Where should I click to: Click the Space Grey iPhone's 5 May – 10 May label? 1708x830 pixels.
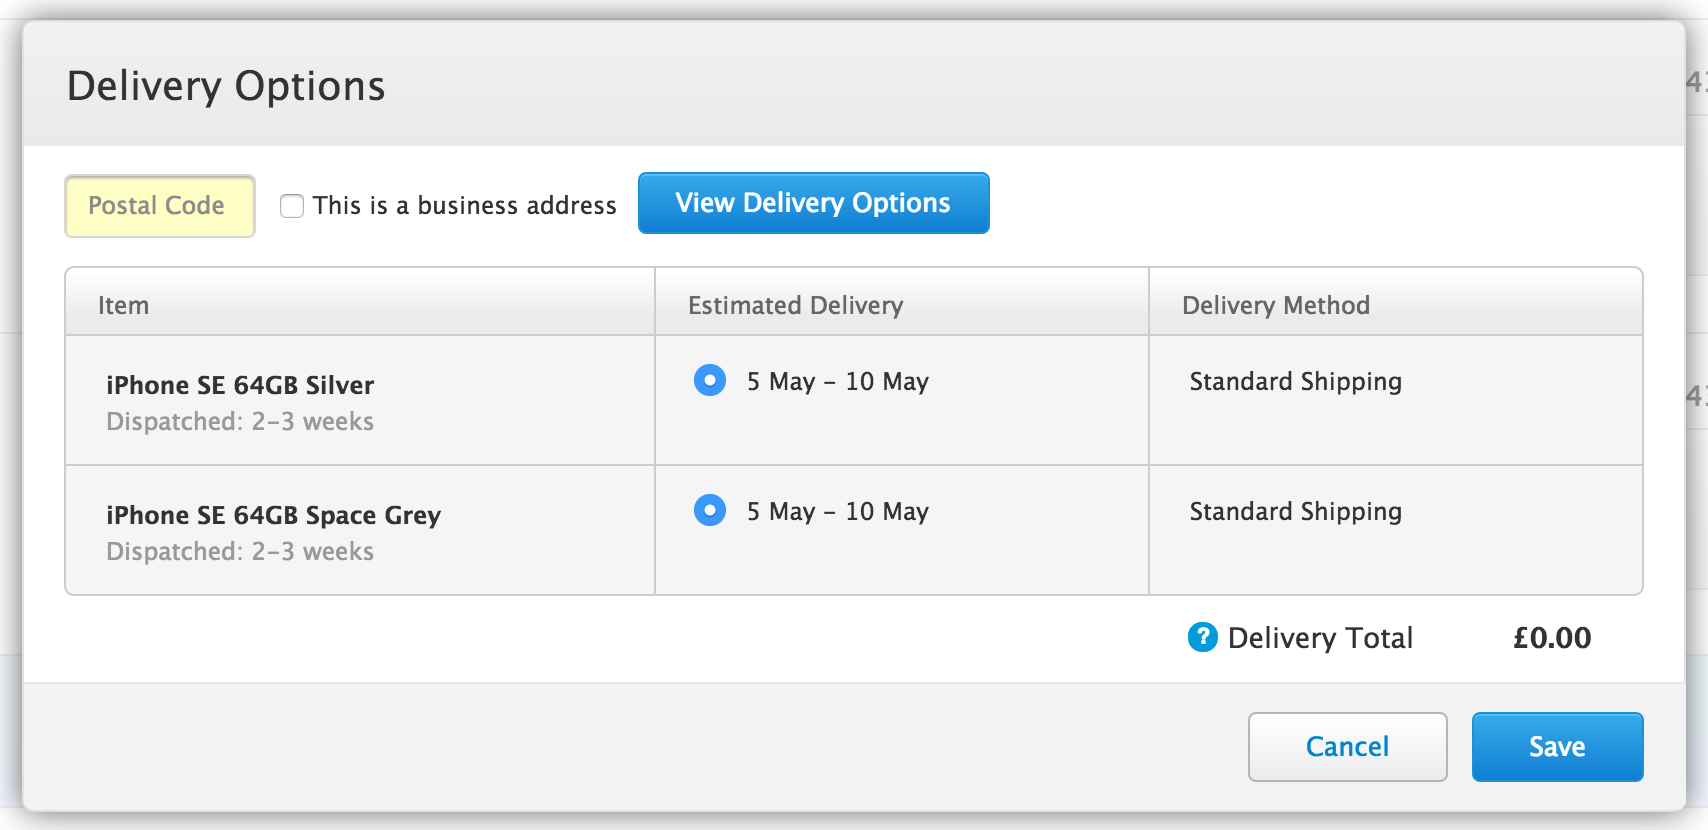point(838,511)
